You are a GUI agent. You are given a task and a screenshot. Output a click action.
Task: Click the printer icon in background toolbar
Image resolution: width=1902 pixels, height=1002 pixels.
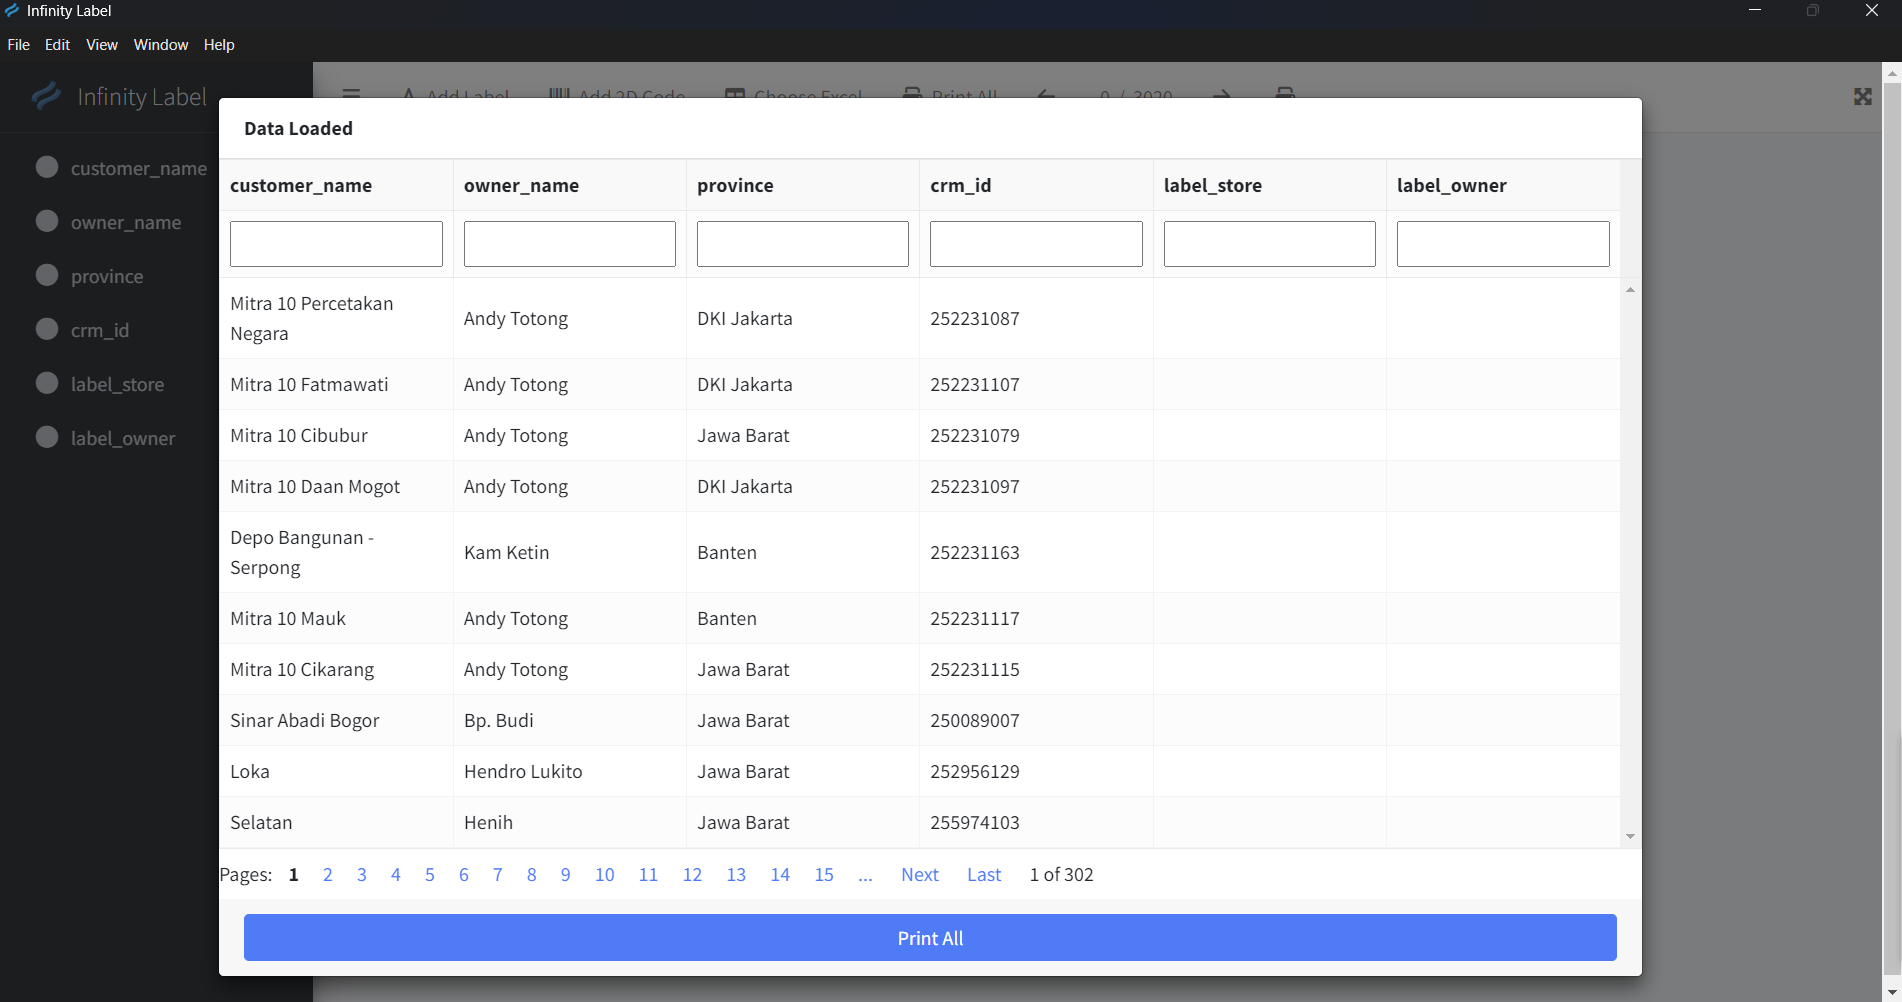click(1285, 92)
